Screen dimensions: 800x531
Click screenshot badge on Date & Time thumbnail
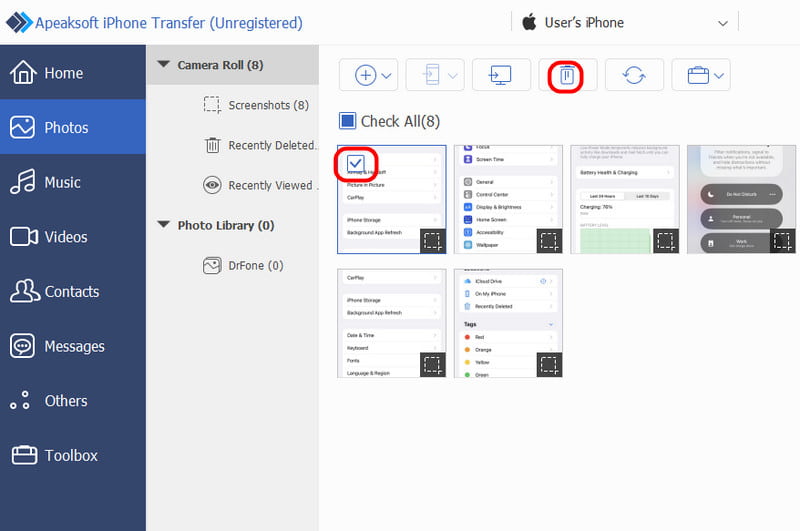pos(433,365)
